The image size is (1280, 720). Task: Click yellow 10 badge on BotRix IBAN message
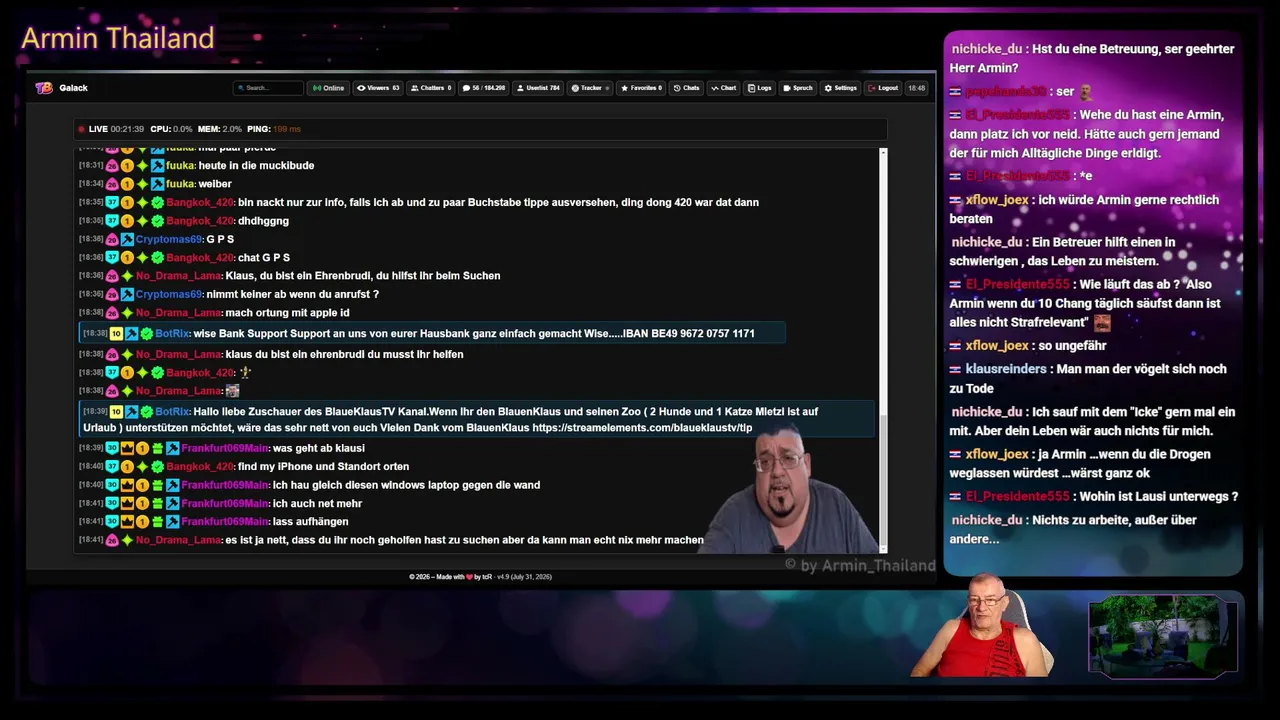pyautogui.click(x=116, y=333)
